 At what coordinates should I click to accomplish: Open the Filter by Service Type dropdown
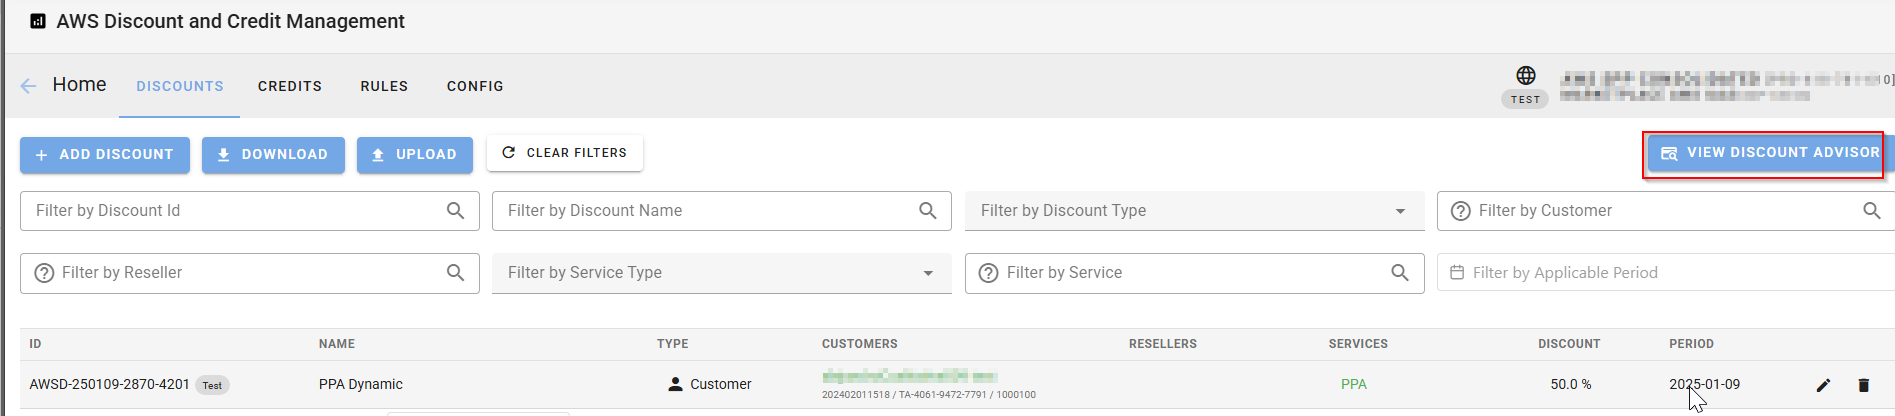[x=928, y=273]
